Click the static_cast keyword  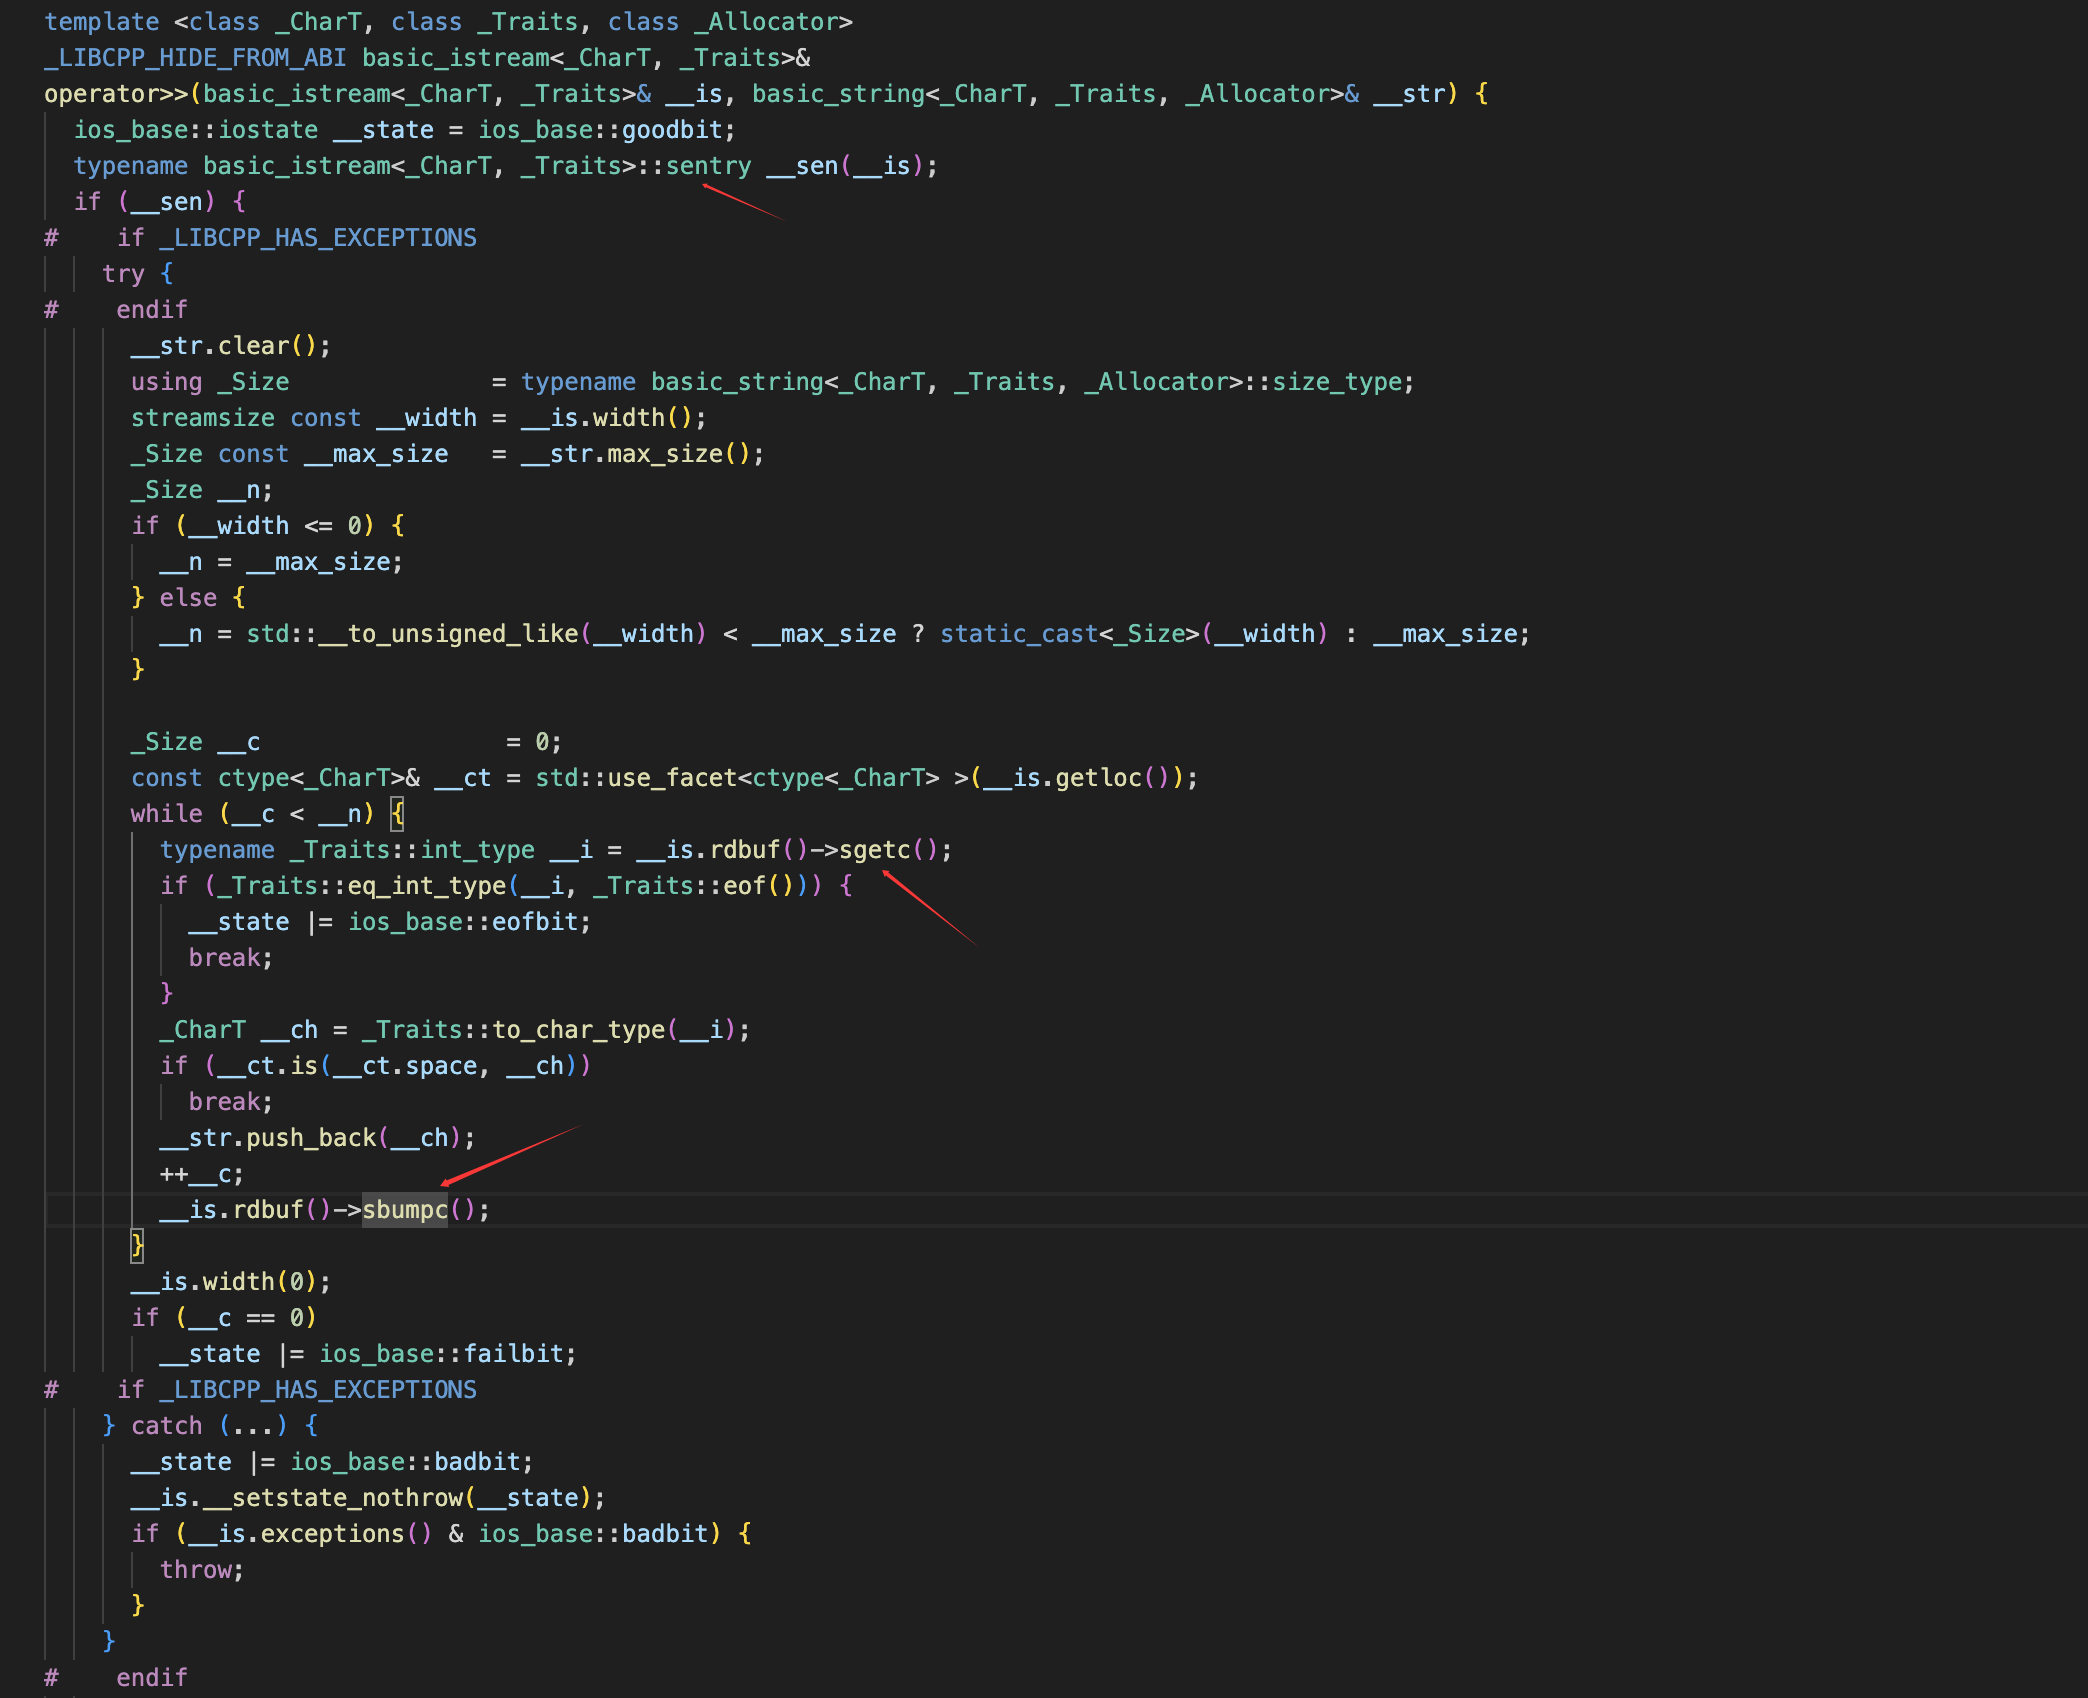[x=1018, y=634]
